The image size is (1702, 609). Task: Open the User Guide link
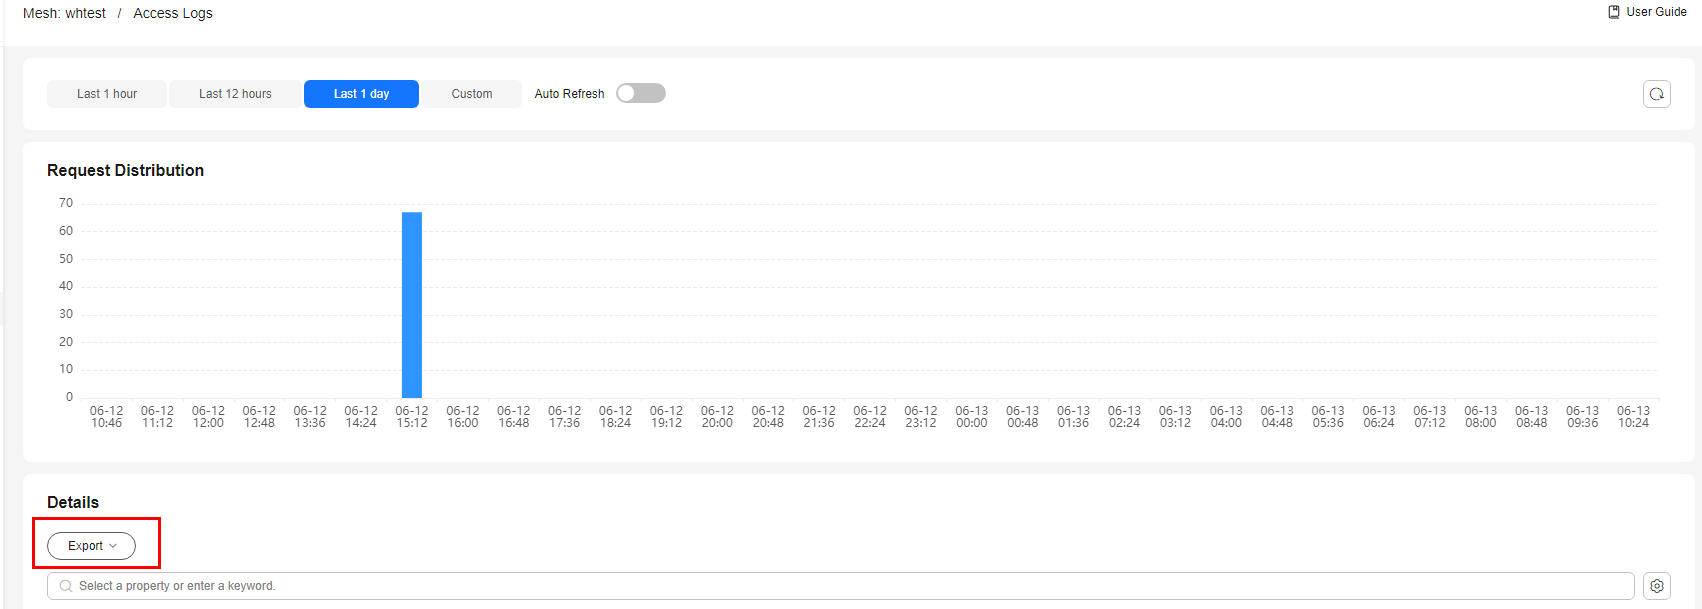pyautogui.click(x=1656, y=12)
